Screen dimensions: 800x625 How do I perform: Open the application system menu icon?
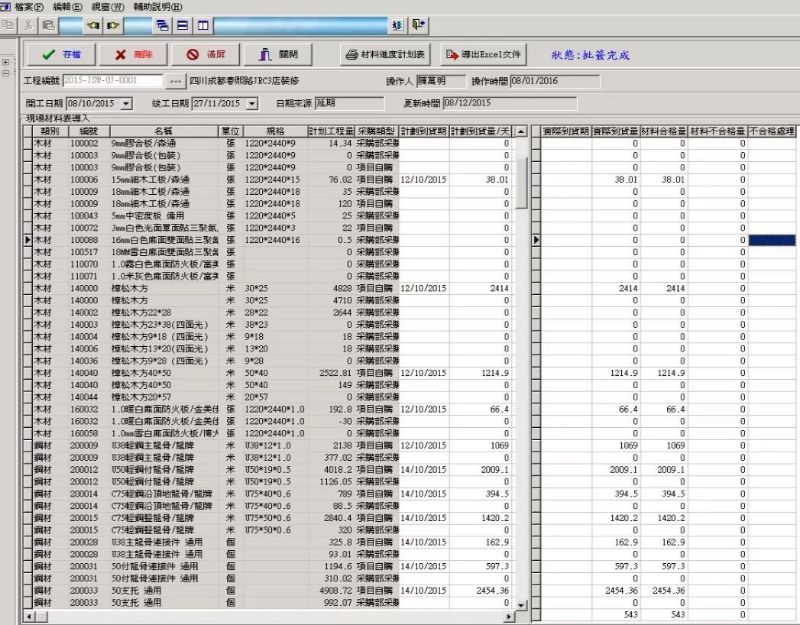point(5,7)
